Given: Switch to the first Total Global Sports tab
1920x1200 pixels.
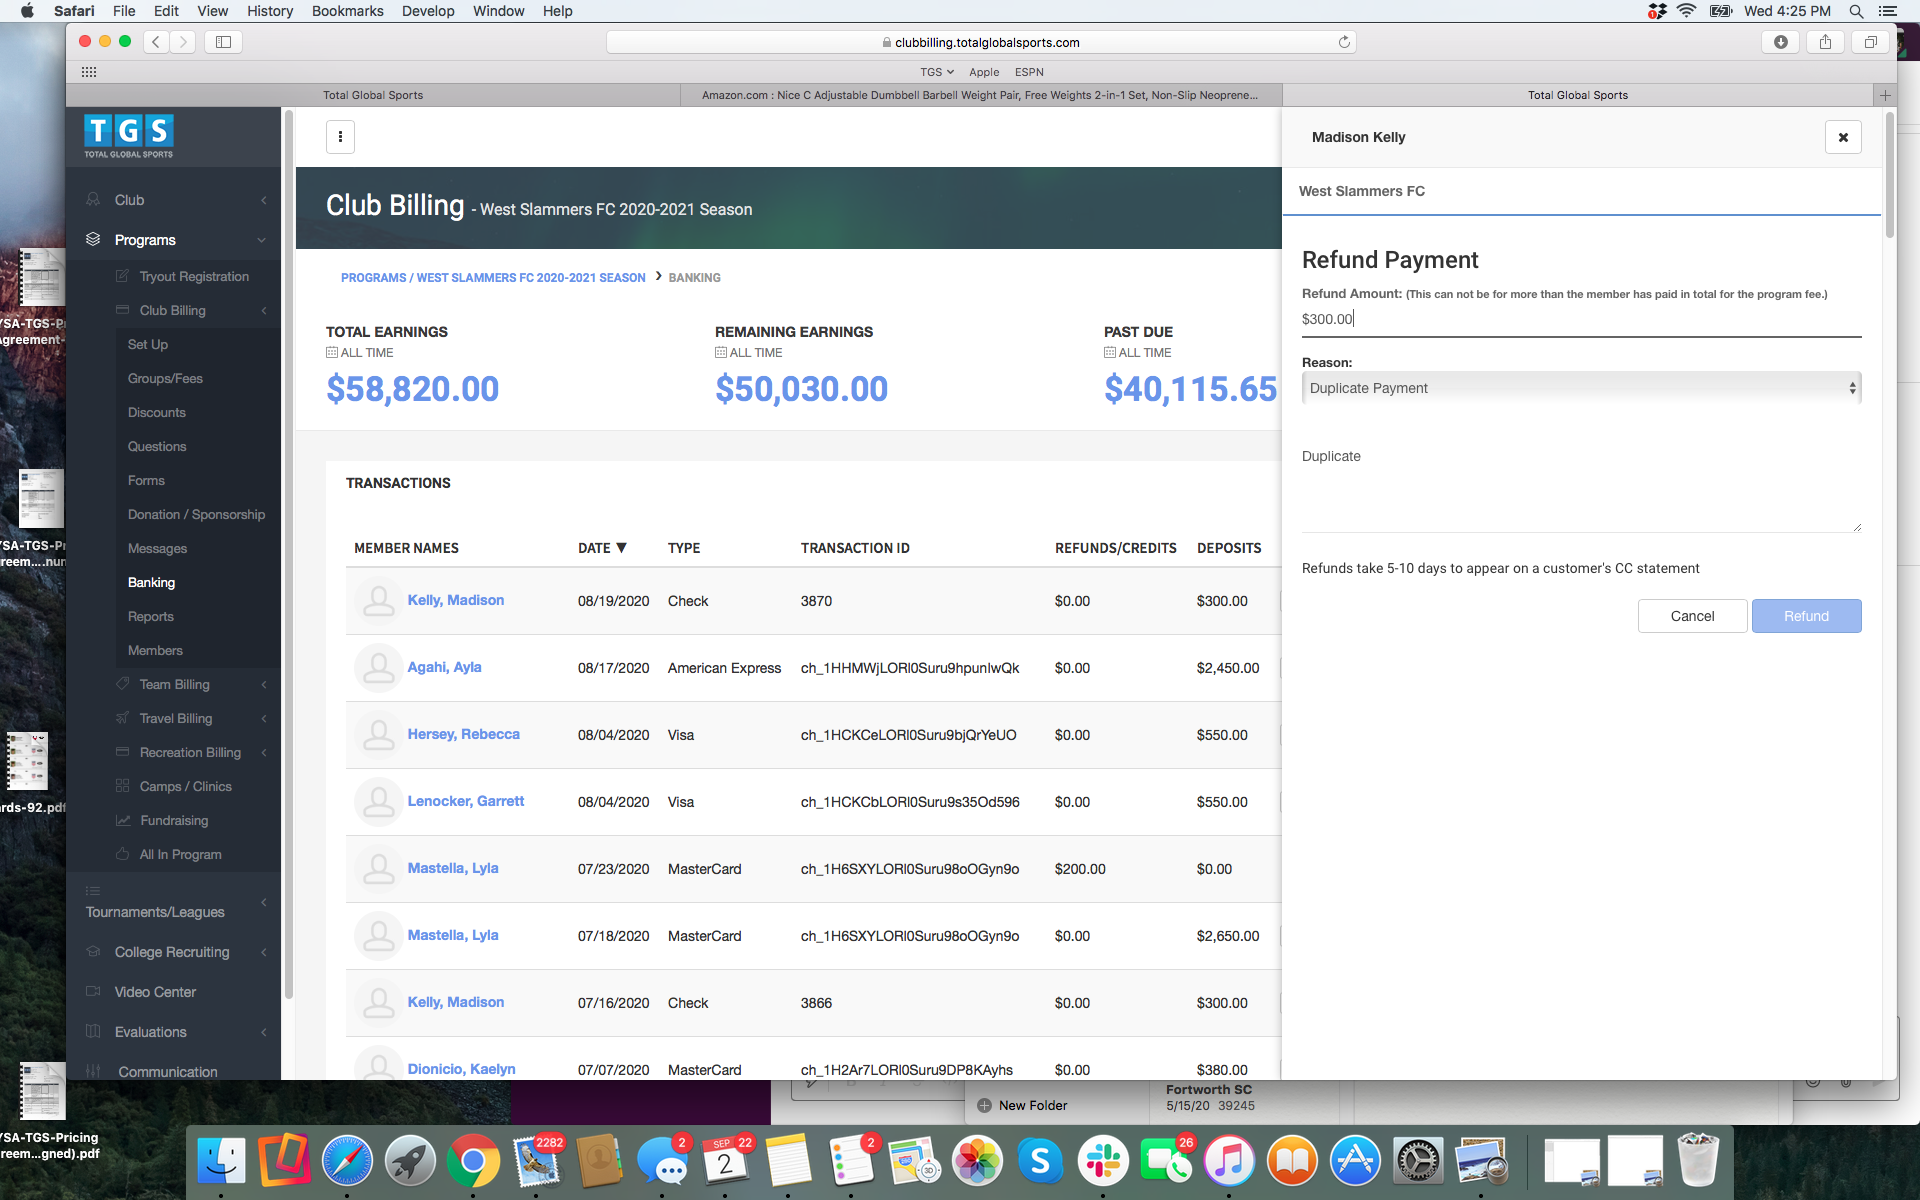Looking at the screenshot, I should click(373, 95).
